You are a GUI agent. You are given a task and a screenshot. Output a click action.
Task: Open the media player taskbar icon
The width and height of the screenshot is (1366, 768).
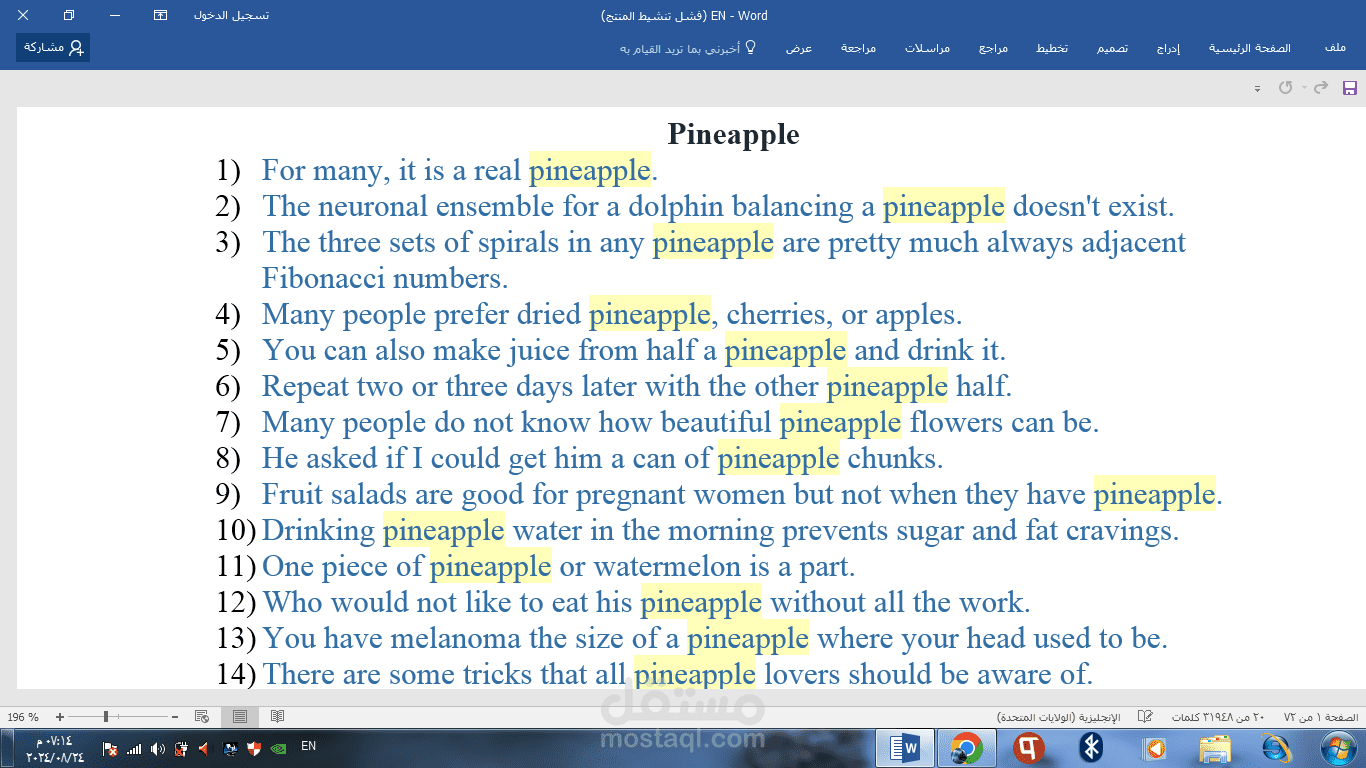(x=1153, y=748)
